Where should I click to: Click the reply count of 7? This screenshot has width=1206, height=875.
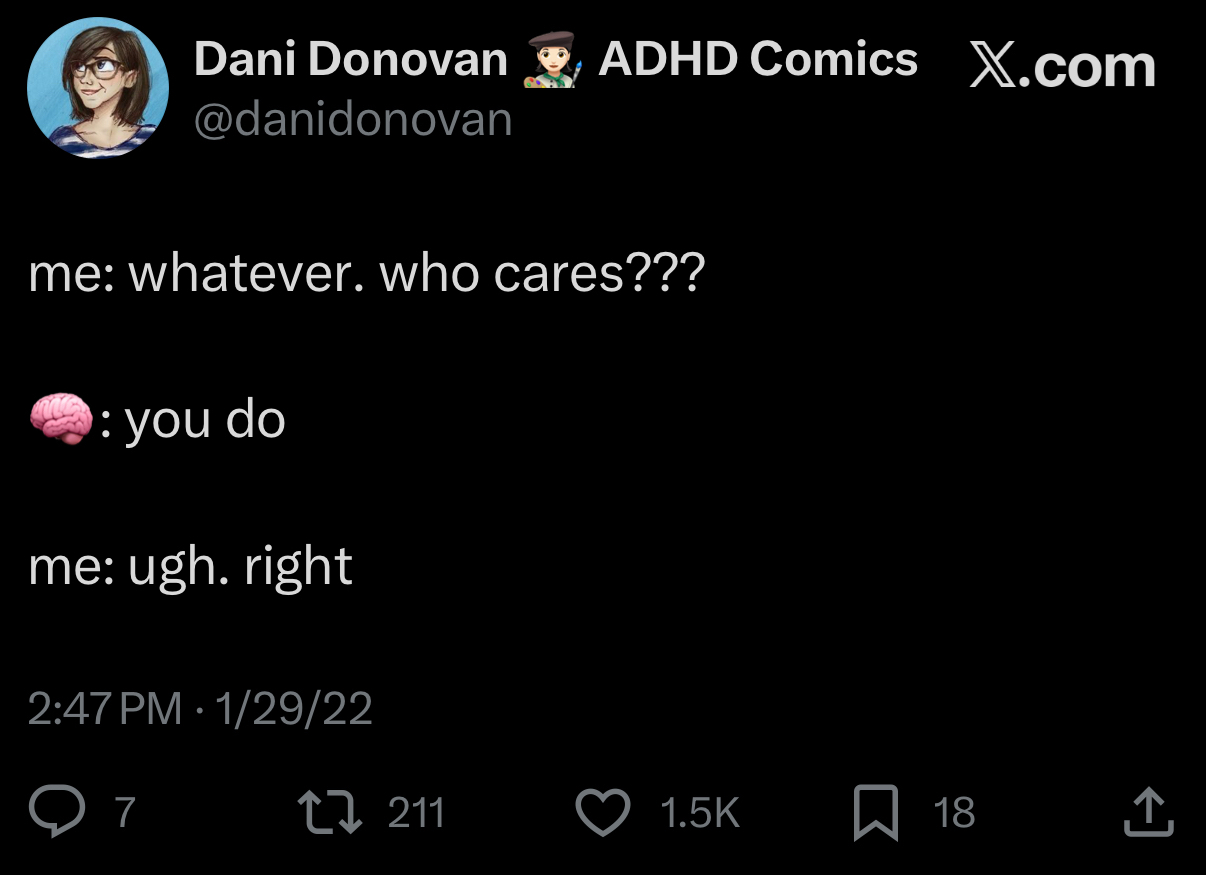123,812
